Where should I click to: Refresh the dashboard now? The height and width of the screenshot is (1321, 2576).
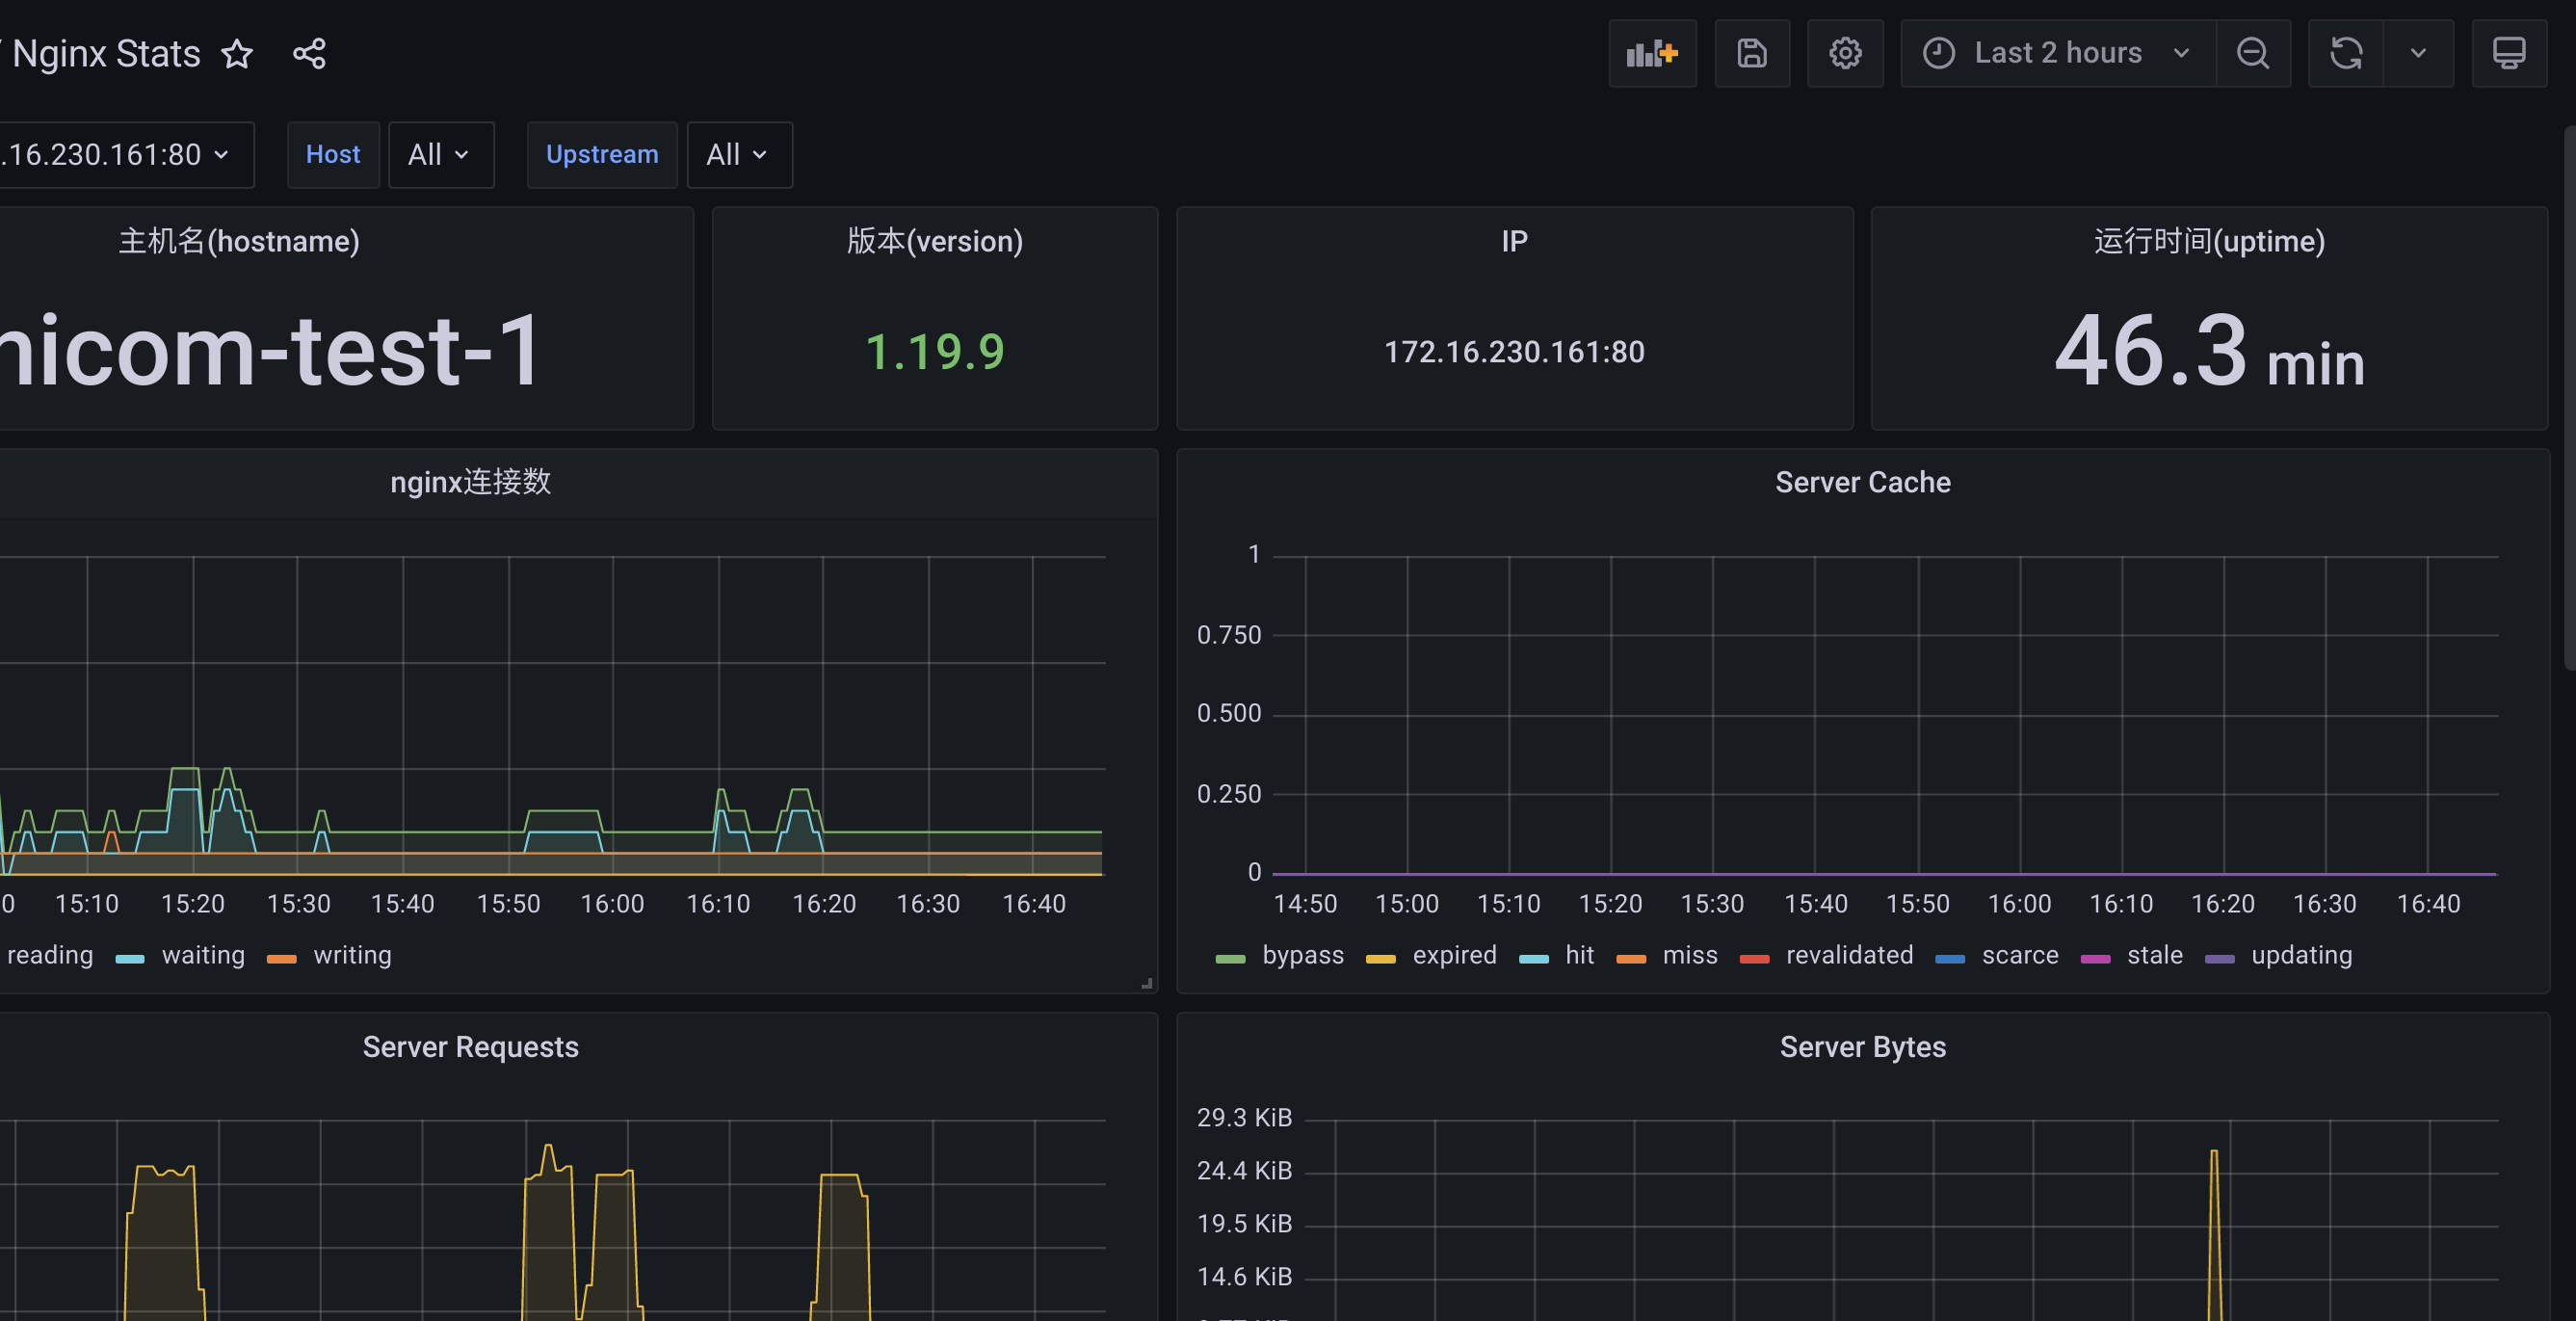[2346, 53]
